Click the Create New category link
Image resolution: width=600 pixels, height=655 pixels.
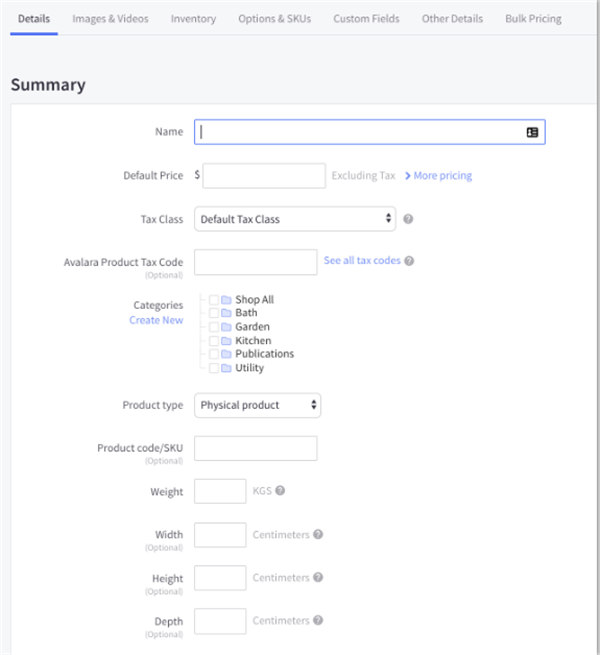[x=156, y=320]
